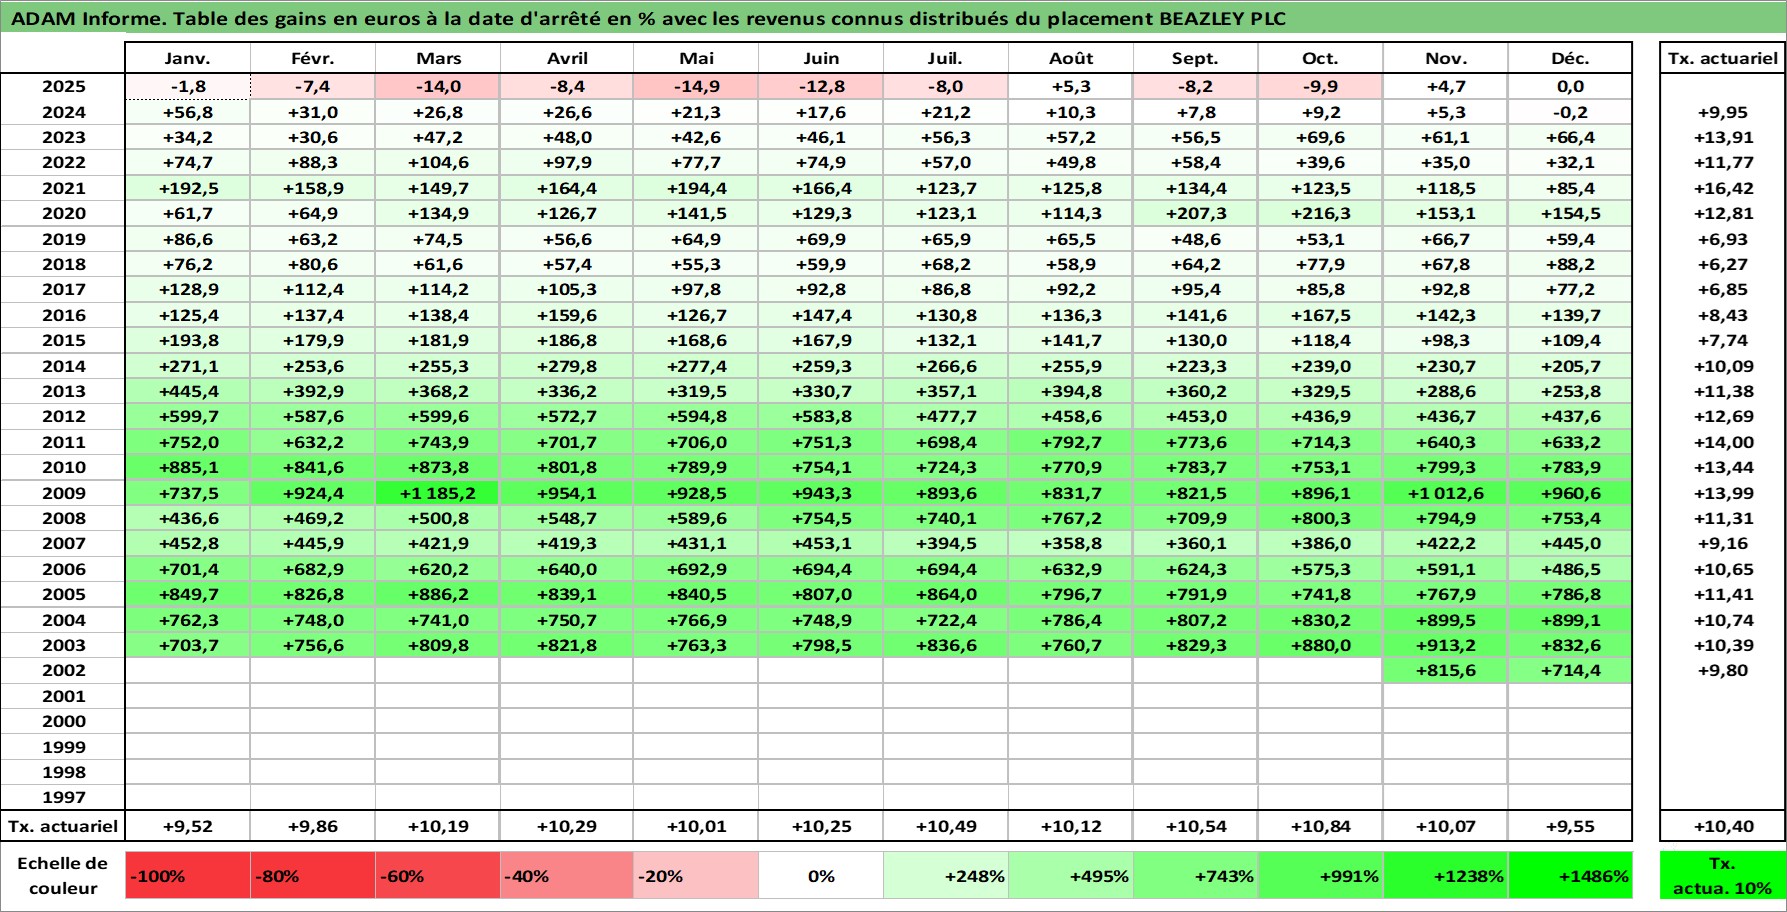Click the Tx. actuariel bottom row label

pos(63,827)
